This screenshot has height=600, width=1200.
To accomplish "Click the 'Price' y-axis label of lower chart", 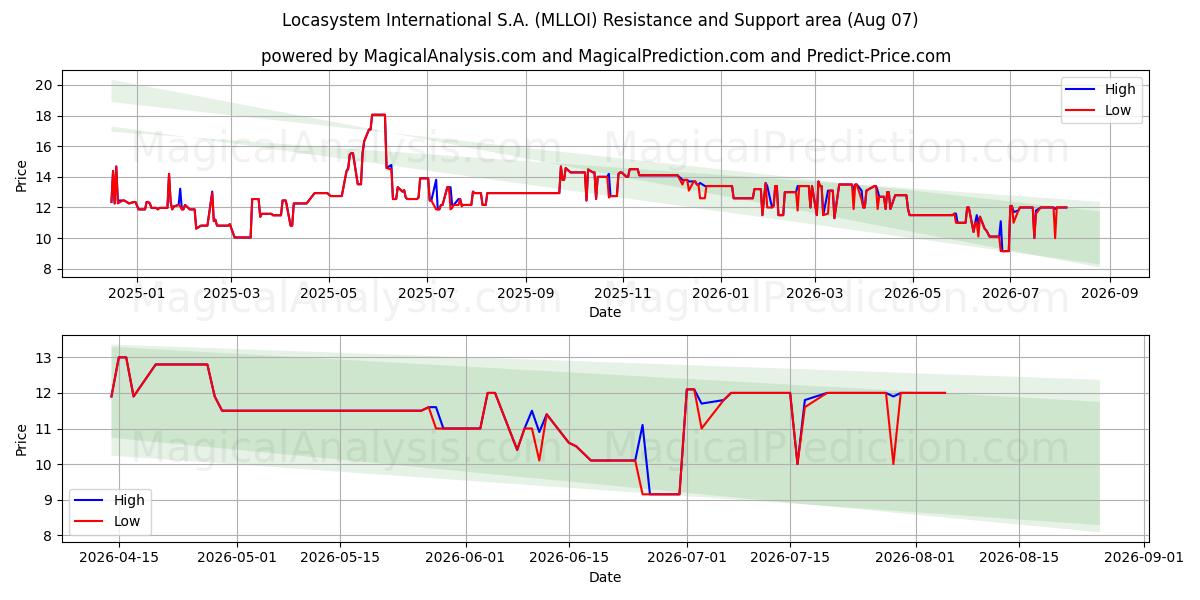I will (22, 439).
